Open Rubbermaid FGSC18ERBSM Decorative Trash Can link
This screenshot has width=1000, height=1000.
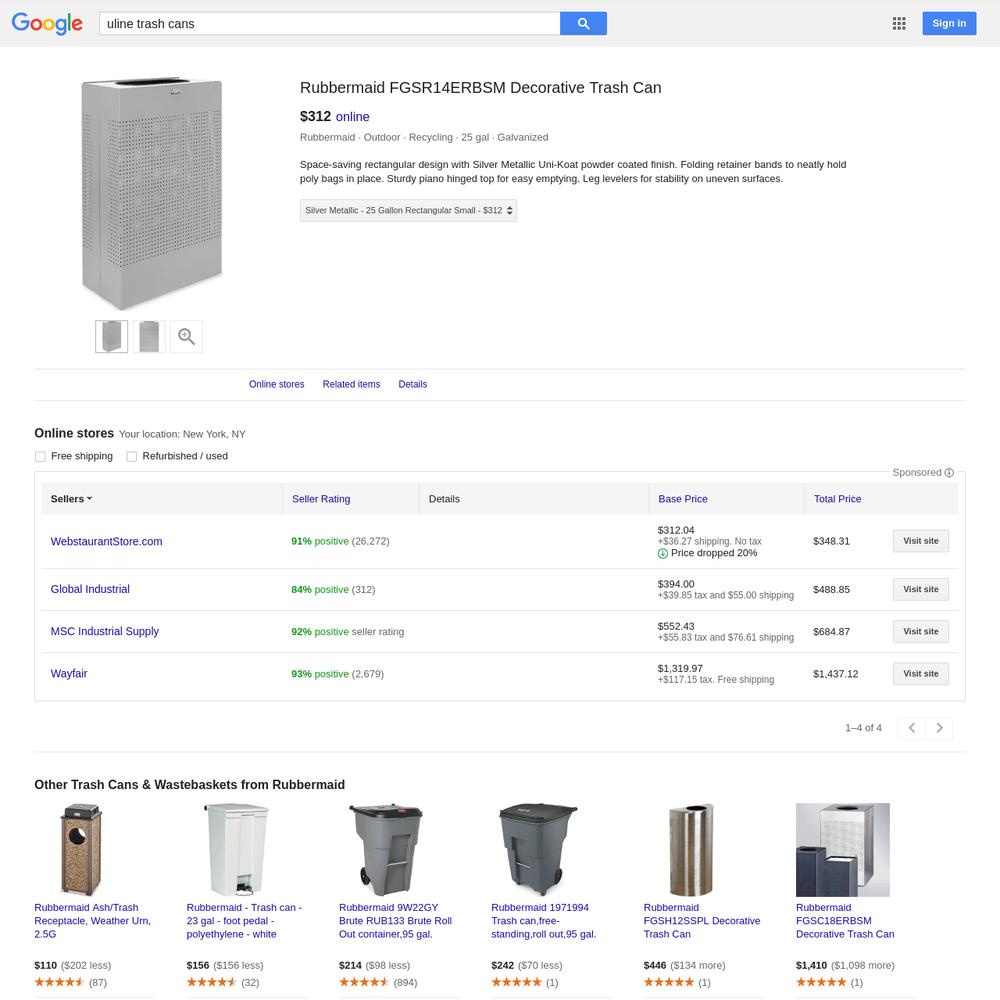pos(845,921)
